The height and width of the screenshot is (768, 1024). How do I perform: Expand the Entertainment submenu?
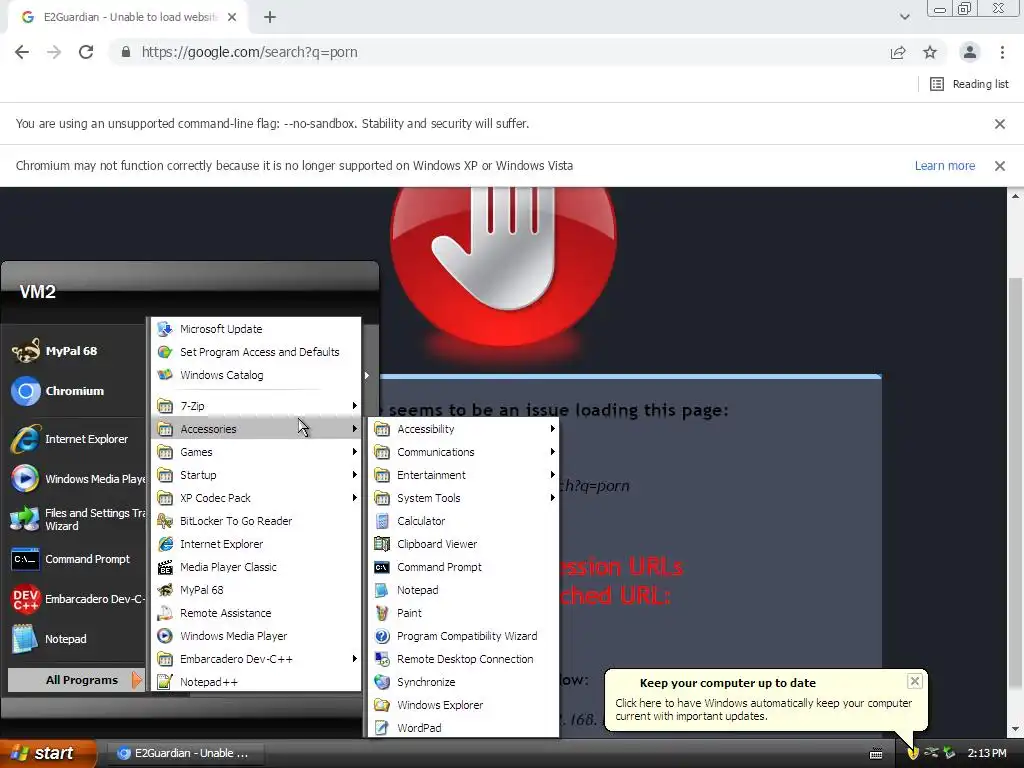[464, 475]
